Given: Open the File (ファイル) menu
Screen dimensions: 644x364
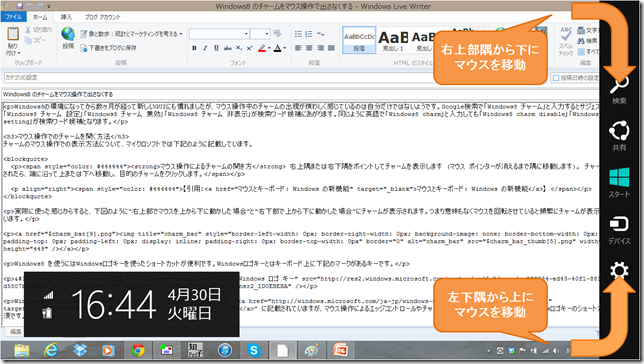Looking at the screenshot, I should 14,17.
